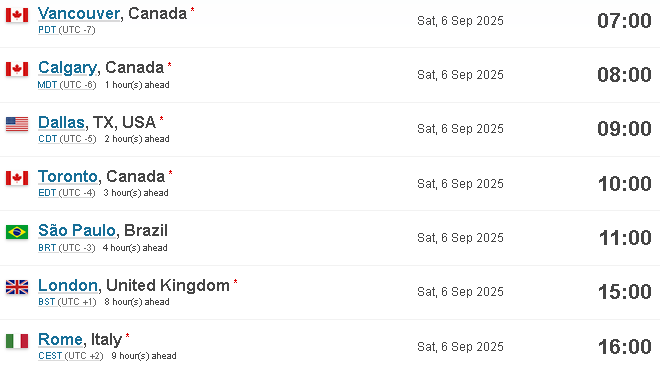
Task: Click the Brazil flag beside São Paulo
Action: coord(17,232)
